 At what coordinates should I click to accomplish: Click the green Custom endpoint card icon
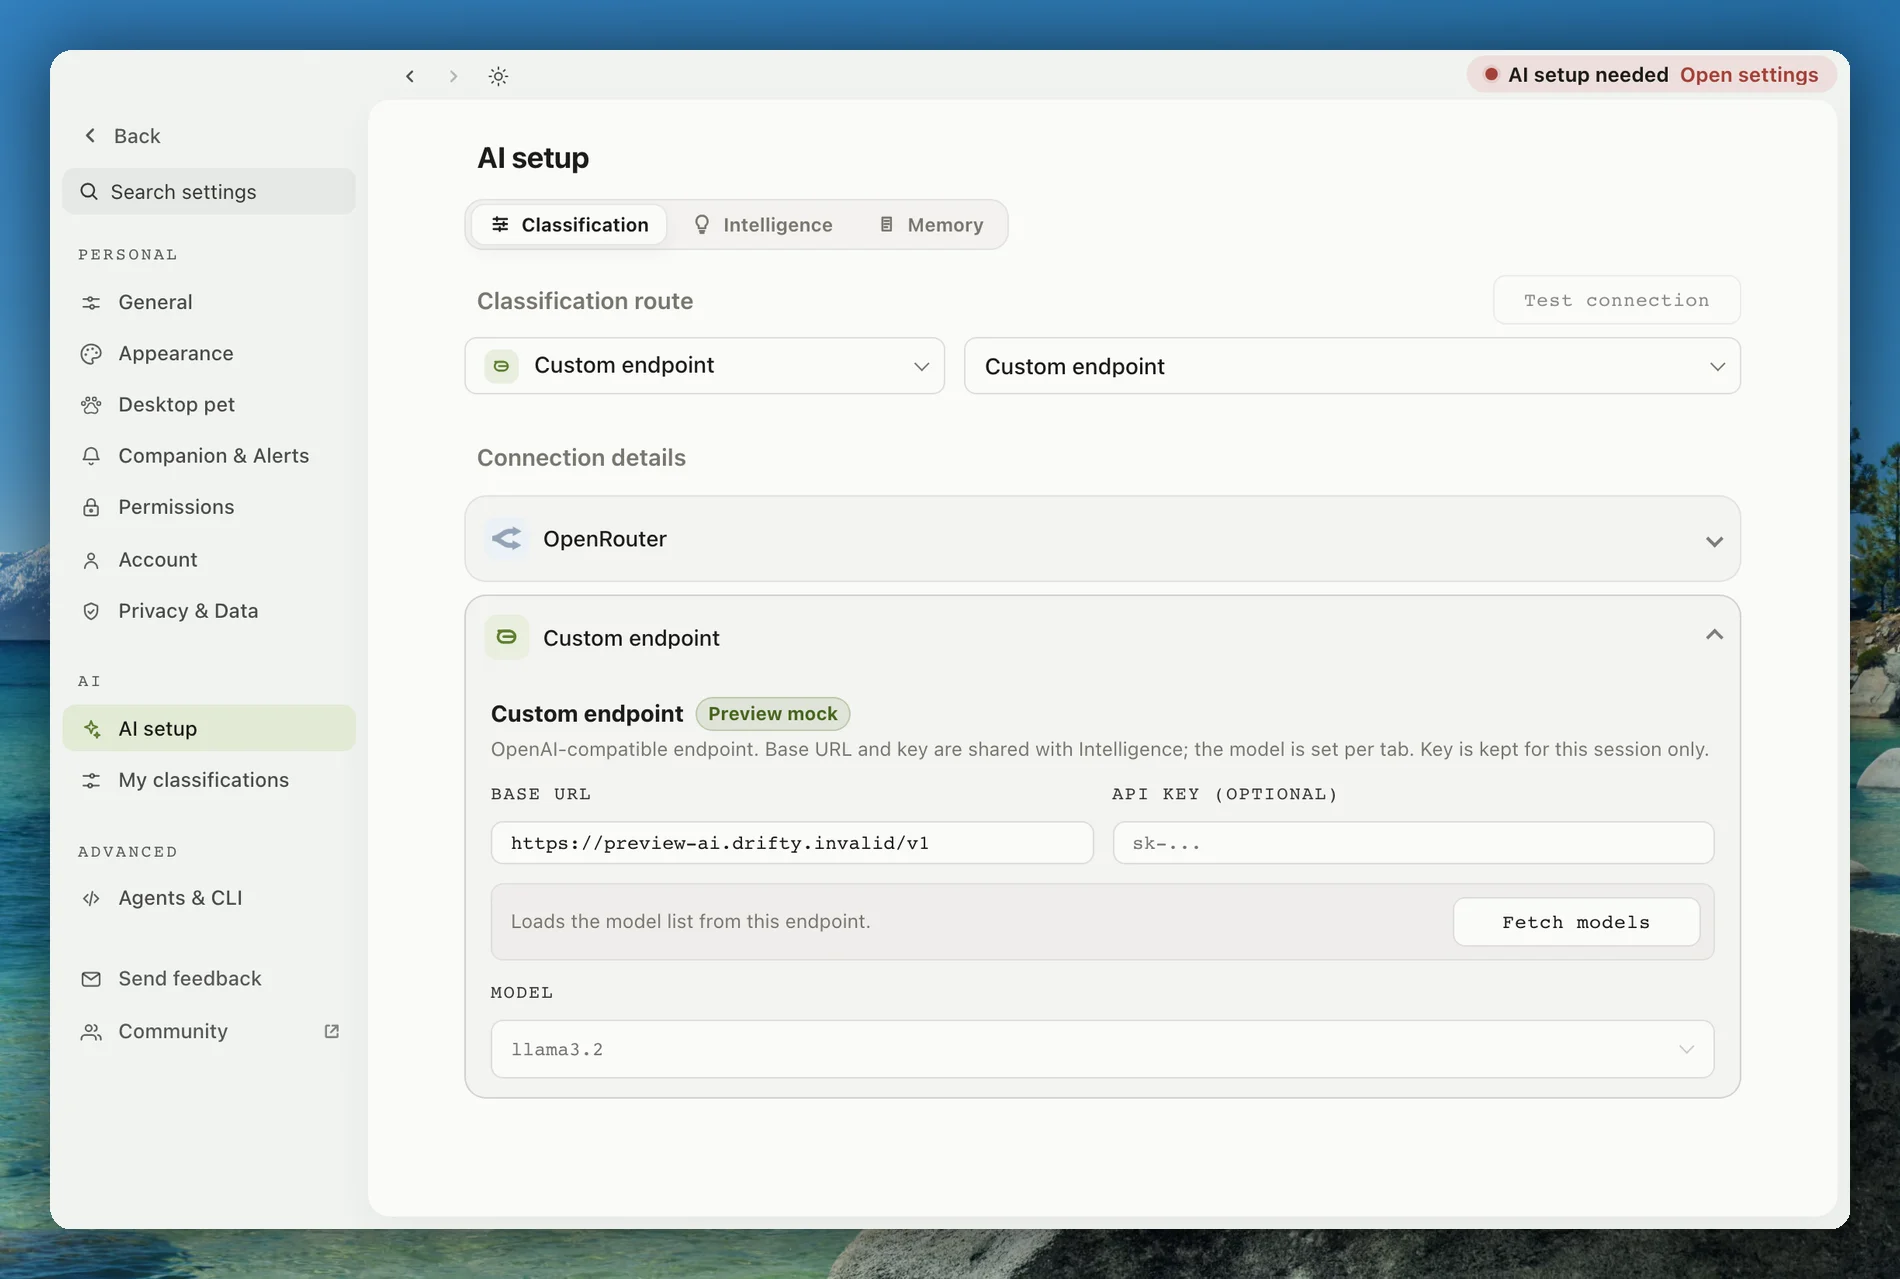(507, 637)
